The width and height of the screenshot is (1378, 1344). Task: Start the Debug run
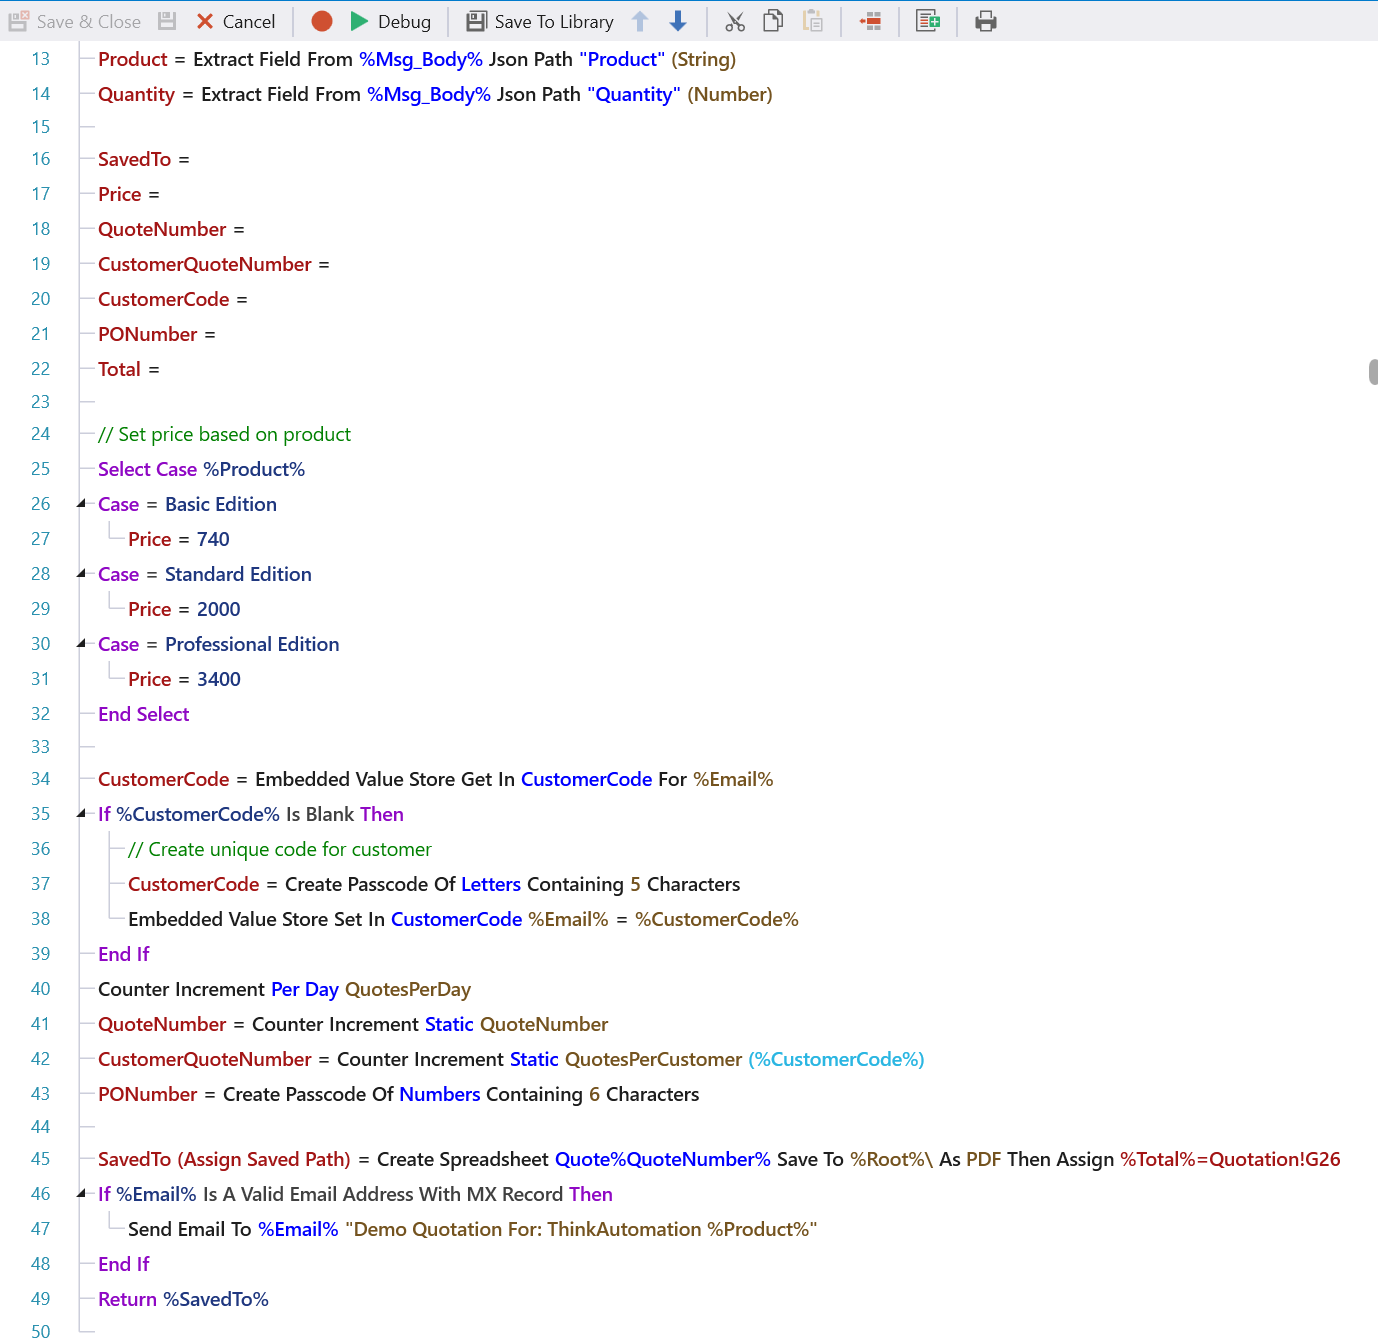point(391,21)
